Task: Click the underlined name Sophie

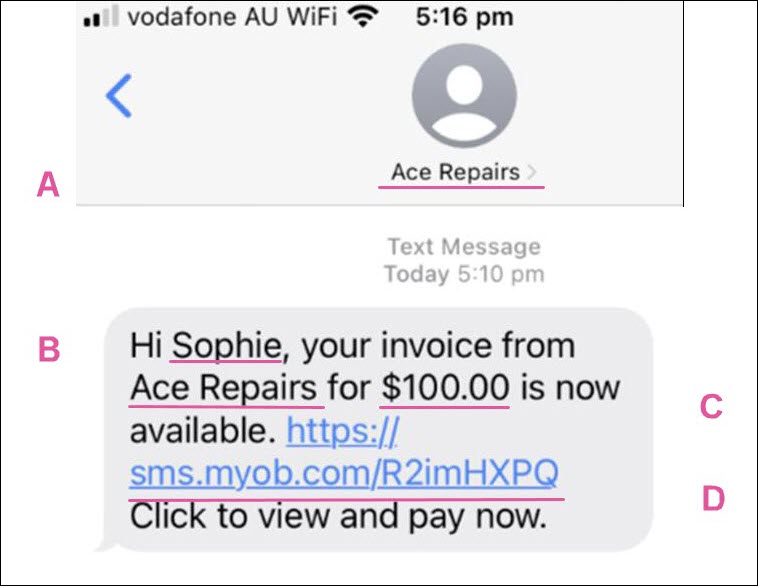Action: [x=226, y=345]
